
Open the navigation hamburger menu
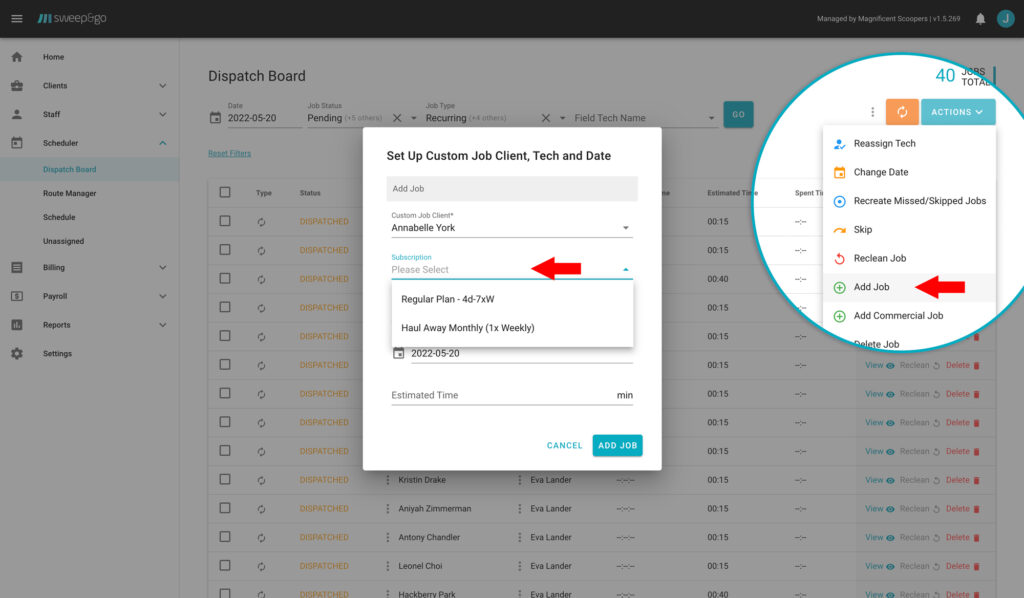(x=18, y=17)
